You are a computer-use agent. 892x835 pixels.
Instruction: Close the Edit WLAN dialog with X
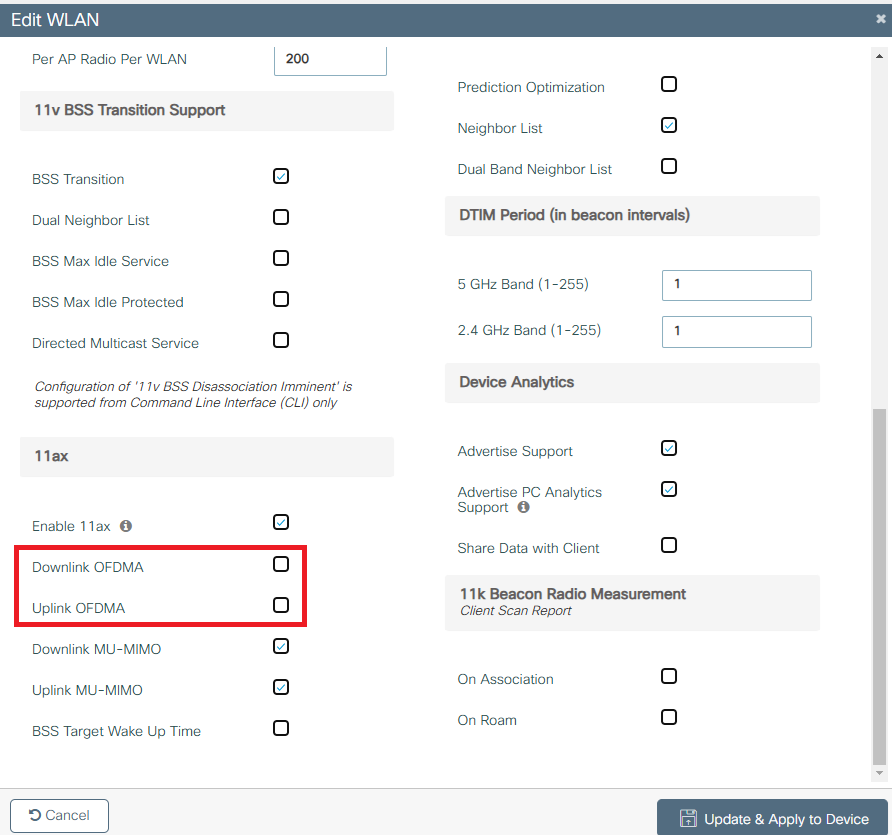pos(881,19)
